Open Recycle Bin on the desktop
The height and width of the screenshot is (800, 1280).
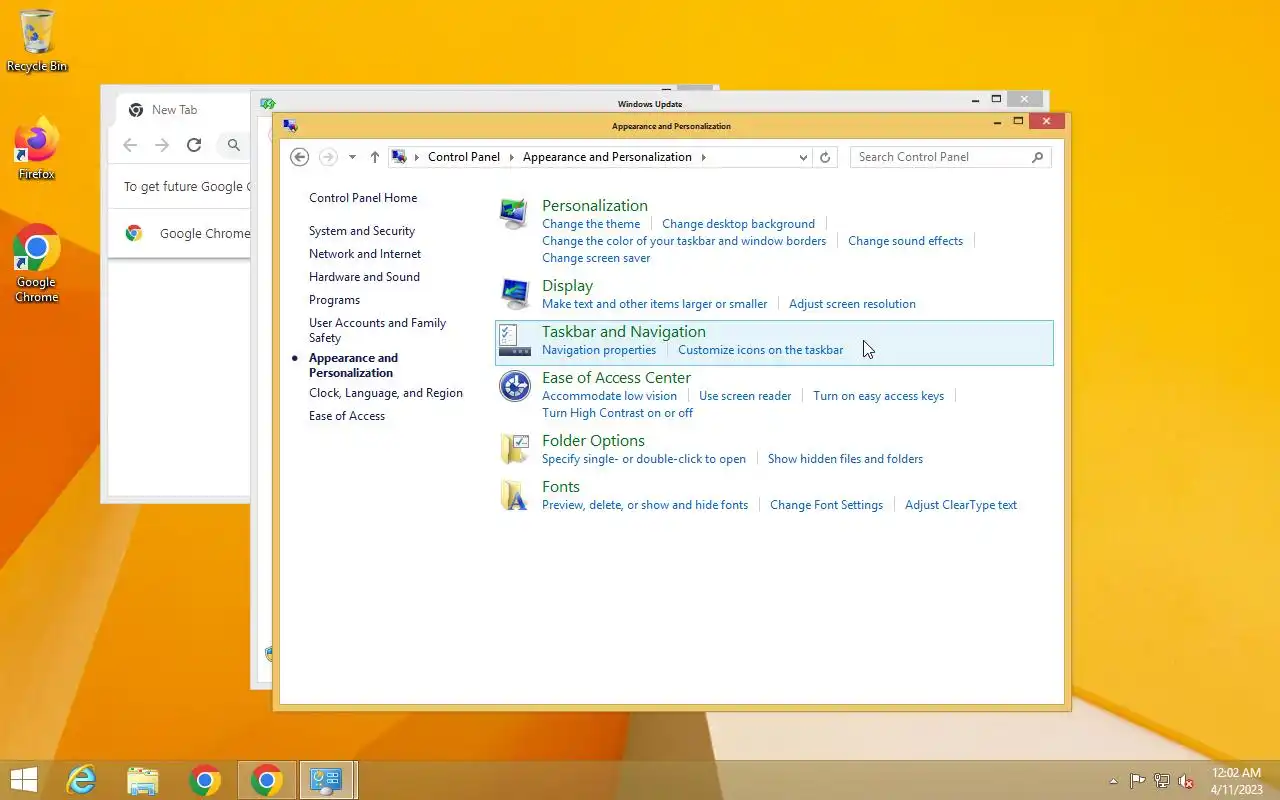37,41
